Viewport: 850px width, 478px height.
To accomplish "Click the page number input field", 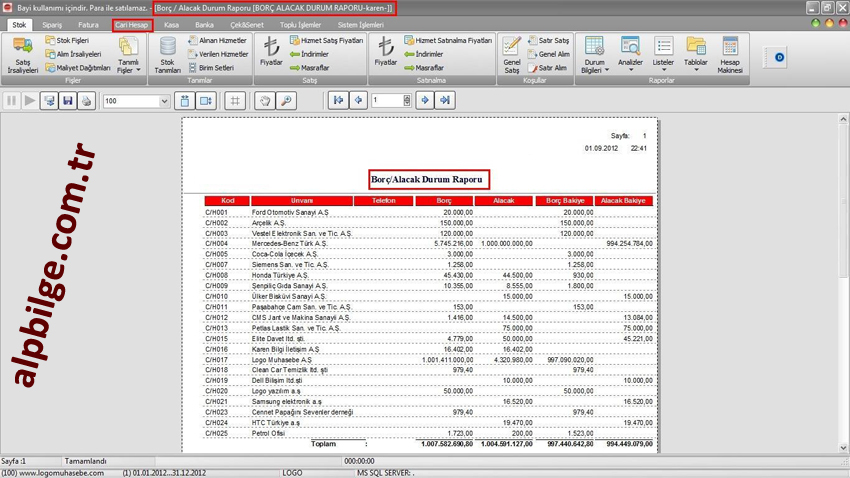I will pos(387,101).
